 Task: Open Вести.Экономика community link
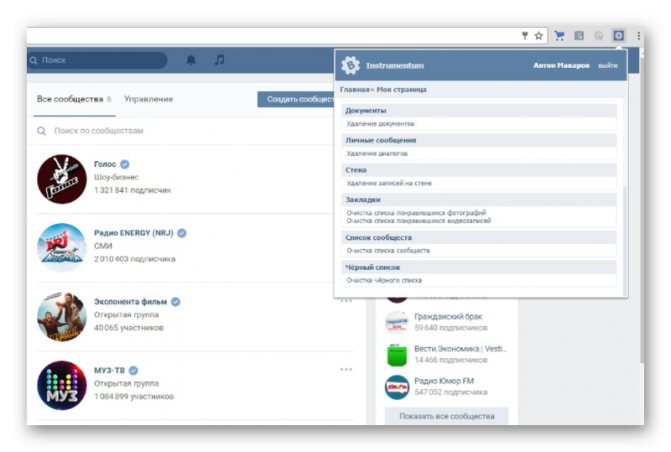460,349
